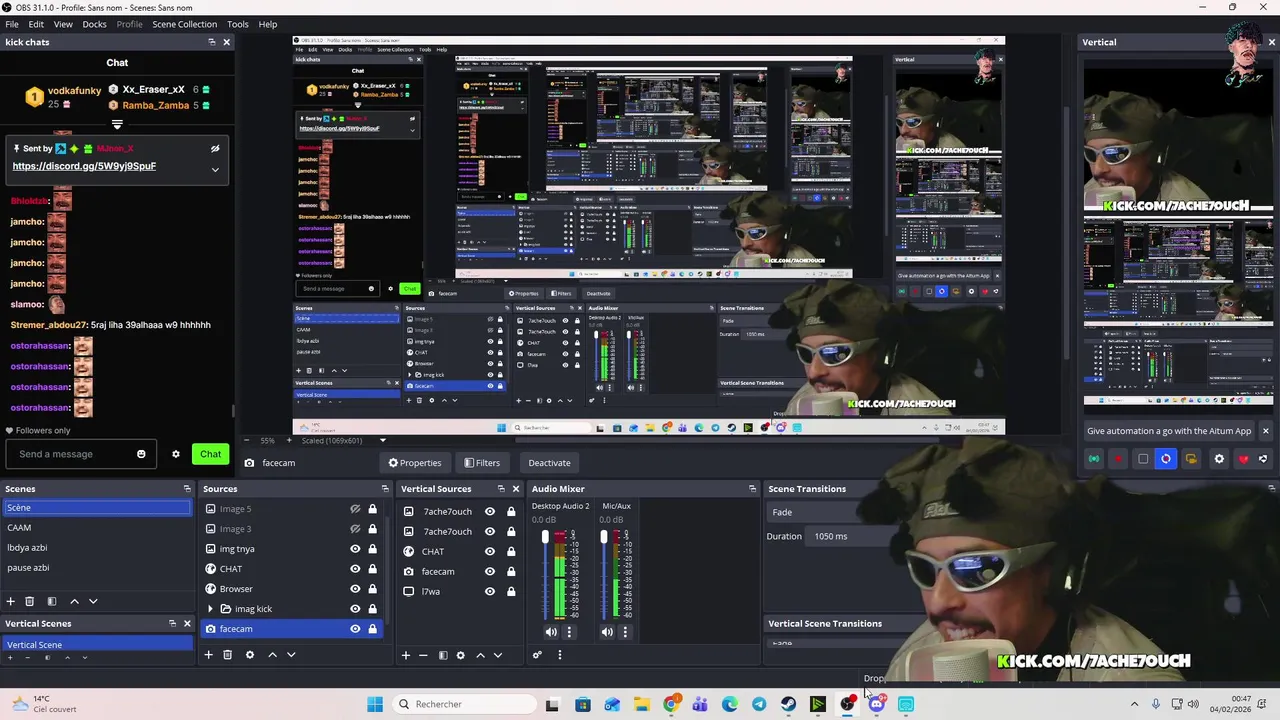Float the Sources dock with pop-out icon
The width and height of the screenshot is (1280, 720).
click(x=385, y=489)
